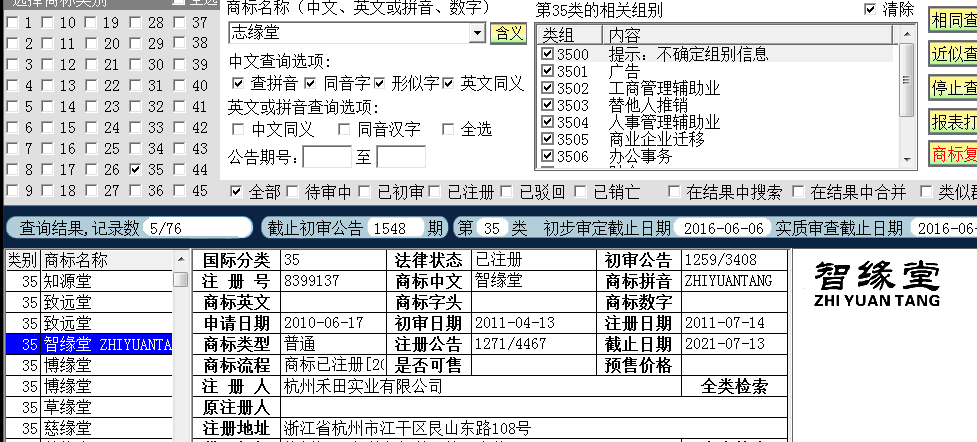Uncheck group 3503 替他人推销
The width and height of the screenshot is (977, 442).
(548, 105)
